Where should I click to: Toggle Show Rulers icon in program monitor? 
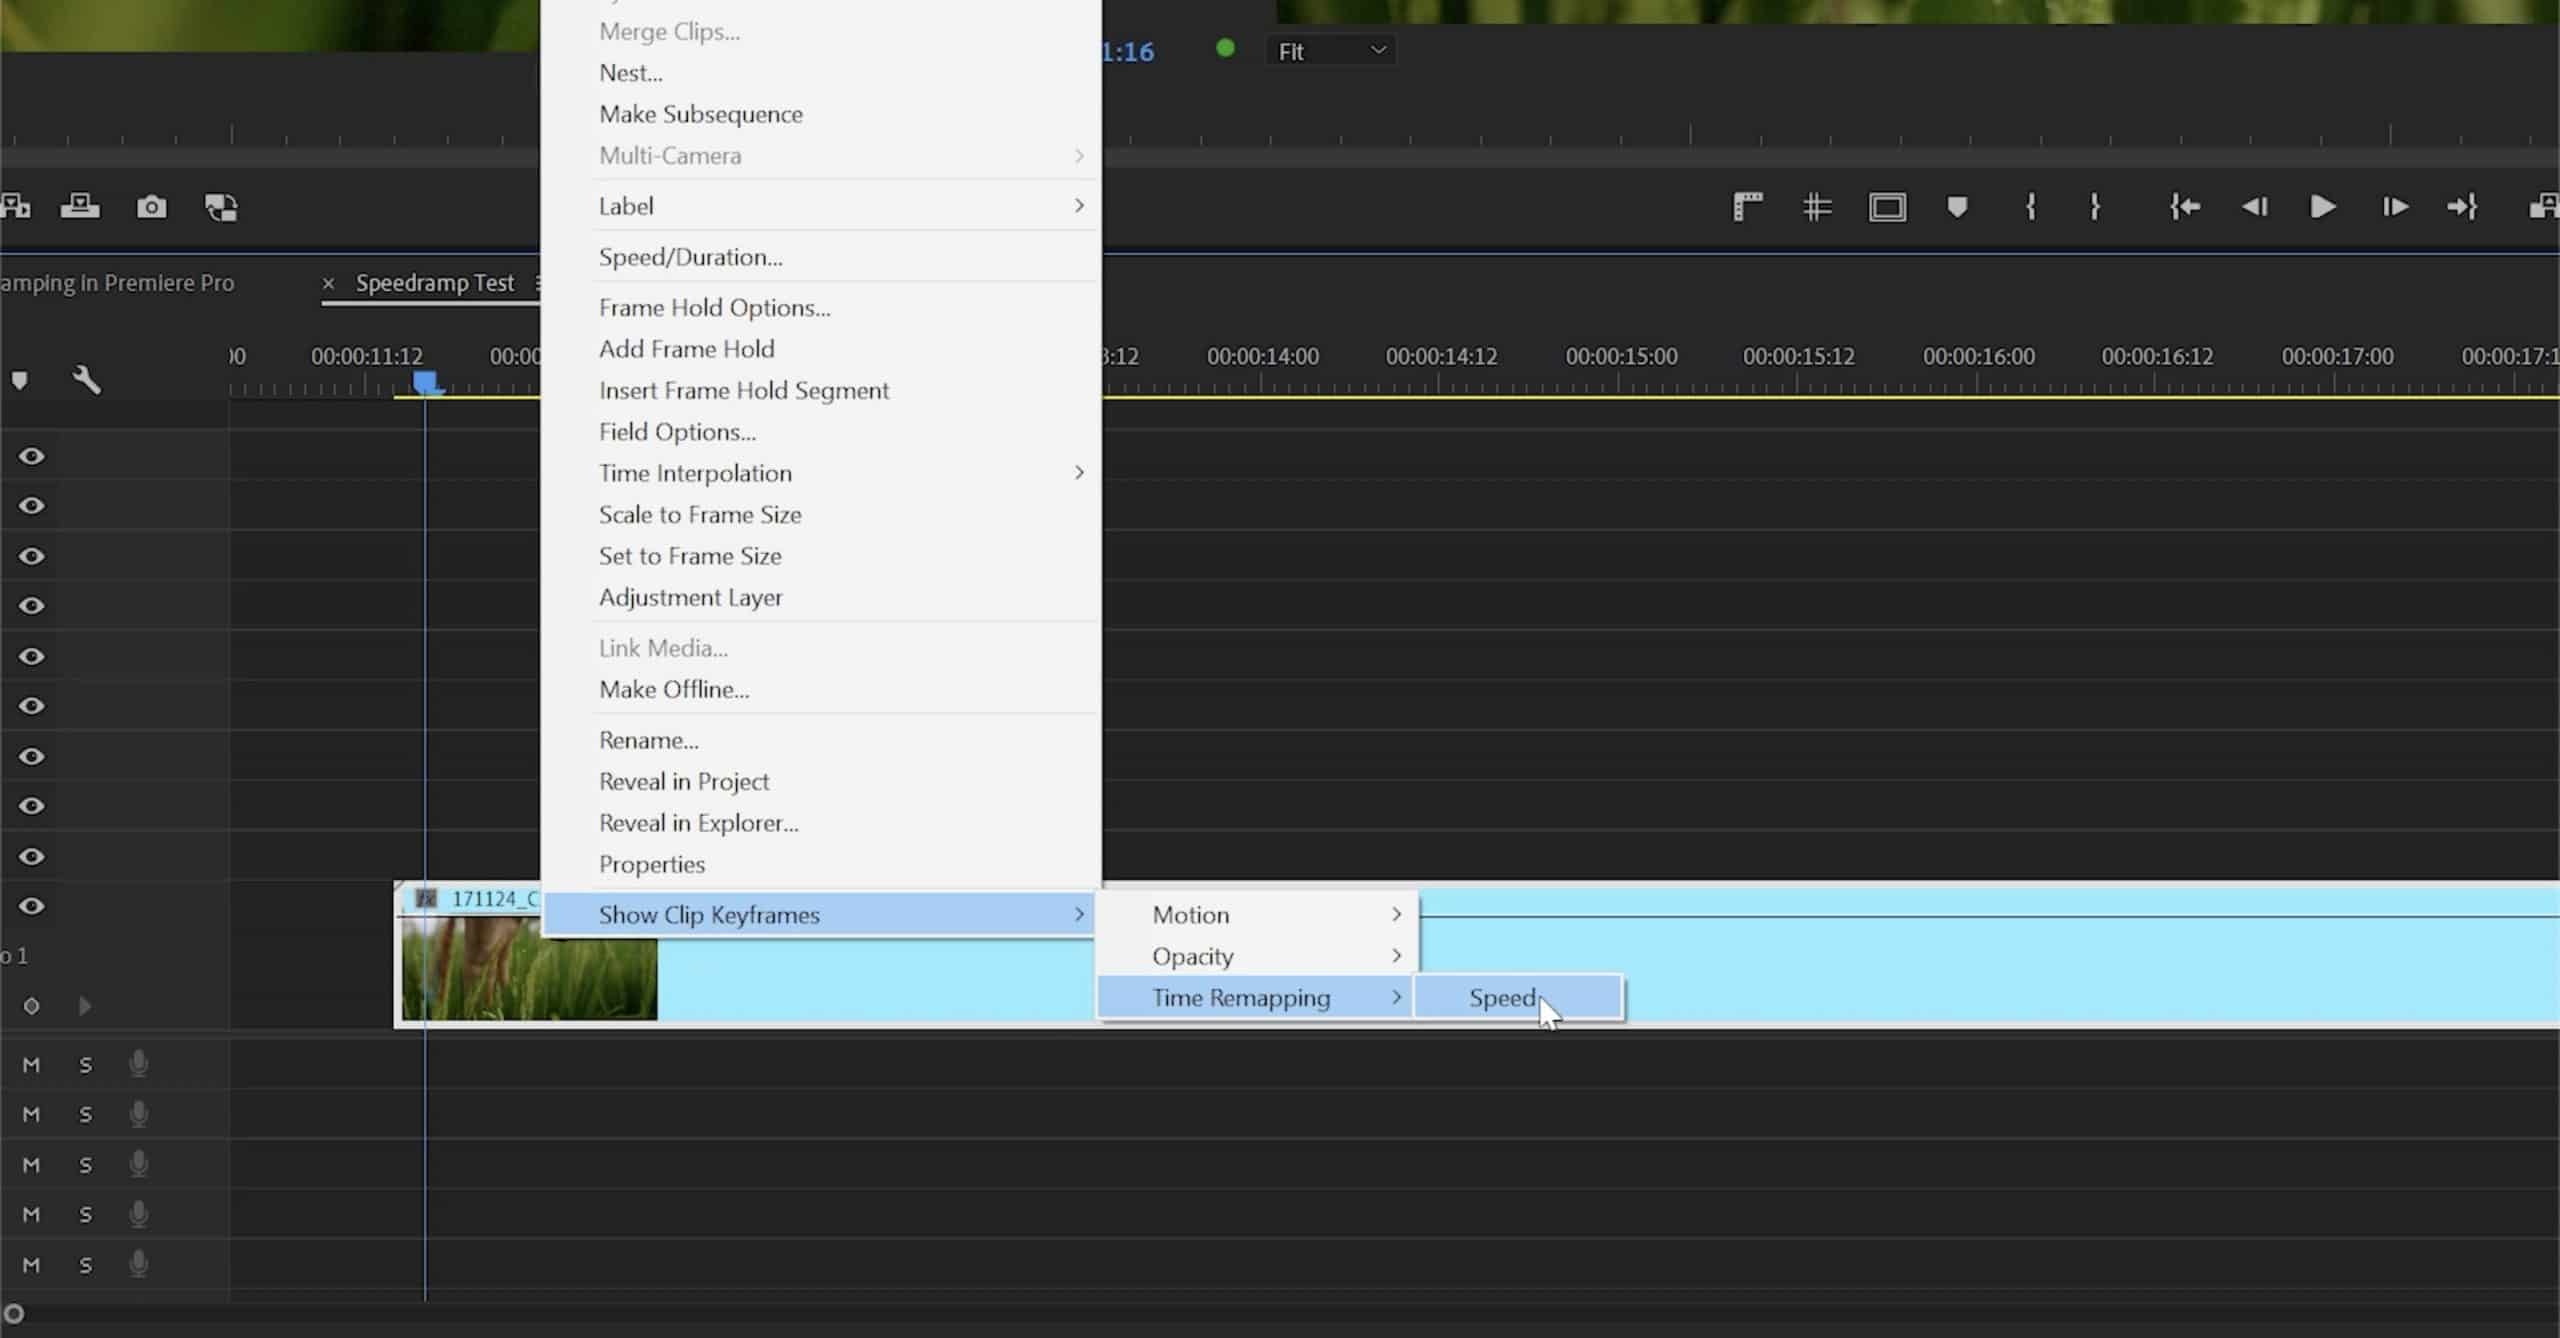tap(1747, 207)
